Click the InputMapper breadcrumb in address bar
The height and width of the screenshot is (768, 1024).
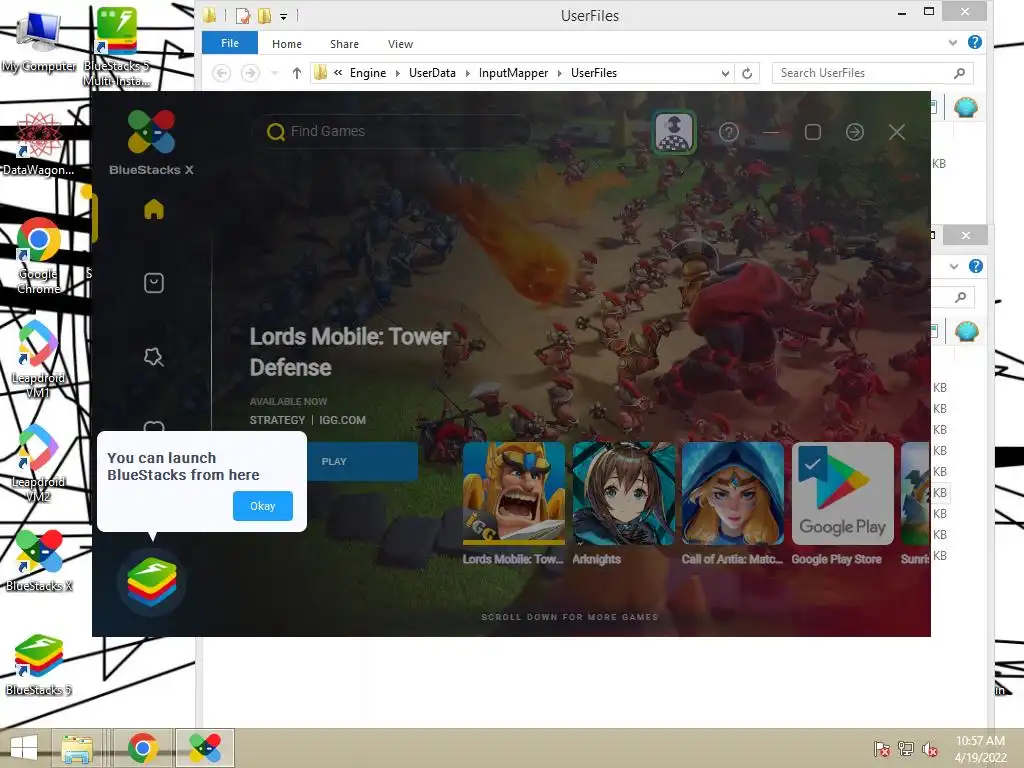(x=513, y=73)
